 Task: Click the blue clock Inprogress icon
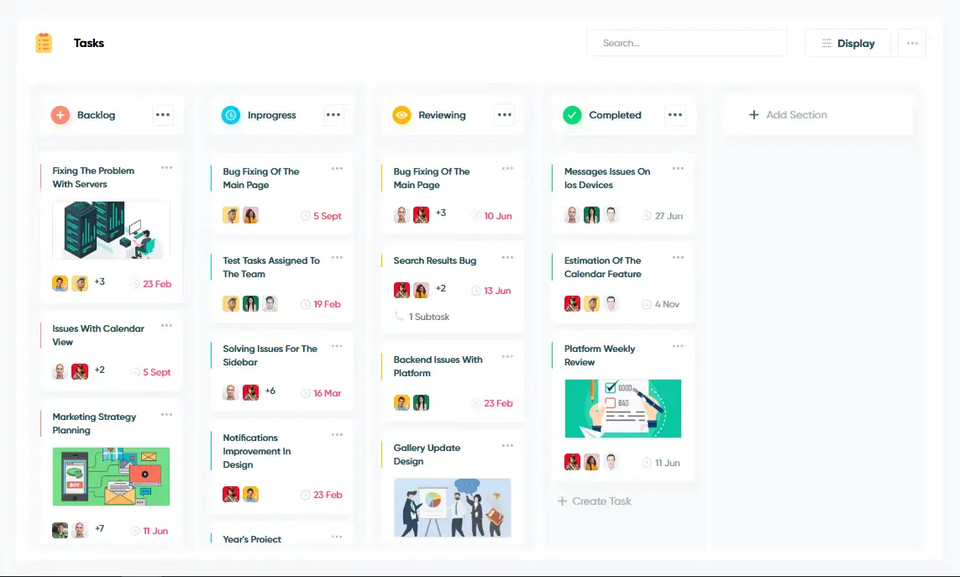coord(231,115)
